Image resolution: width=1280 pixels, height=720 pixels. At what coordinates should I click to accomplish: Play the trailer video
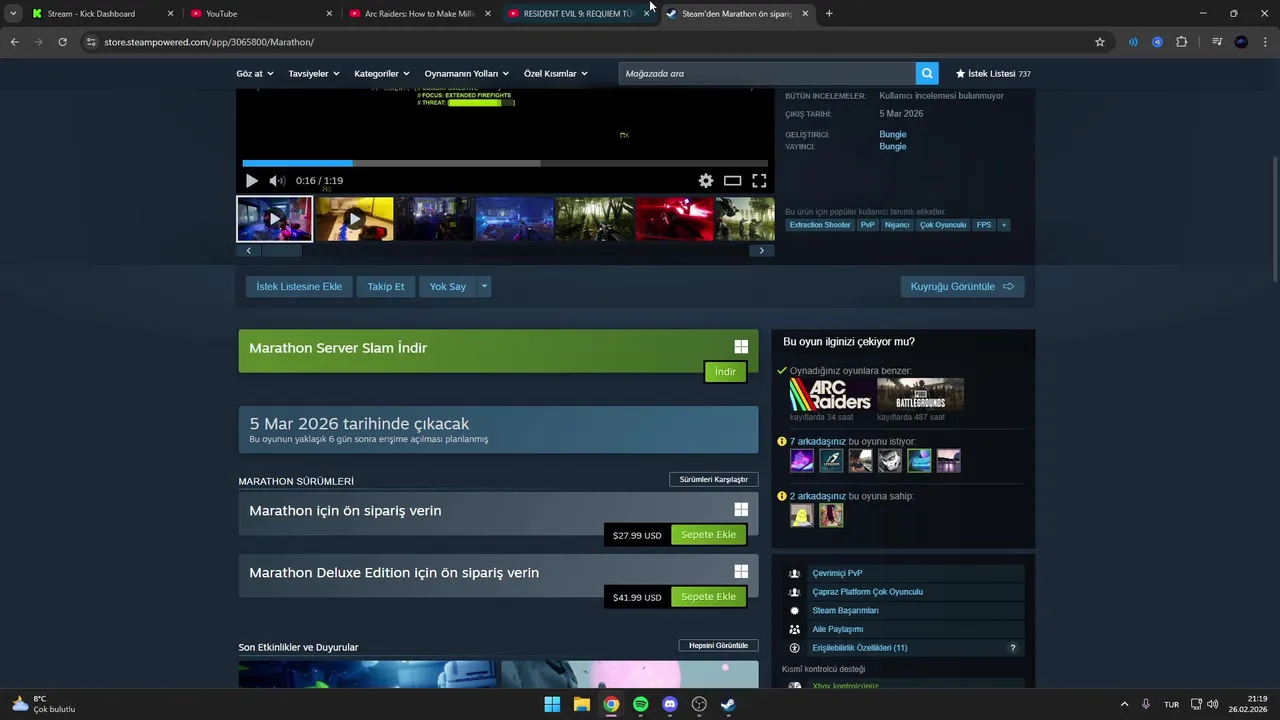251,181
